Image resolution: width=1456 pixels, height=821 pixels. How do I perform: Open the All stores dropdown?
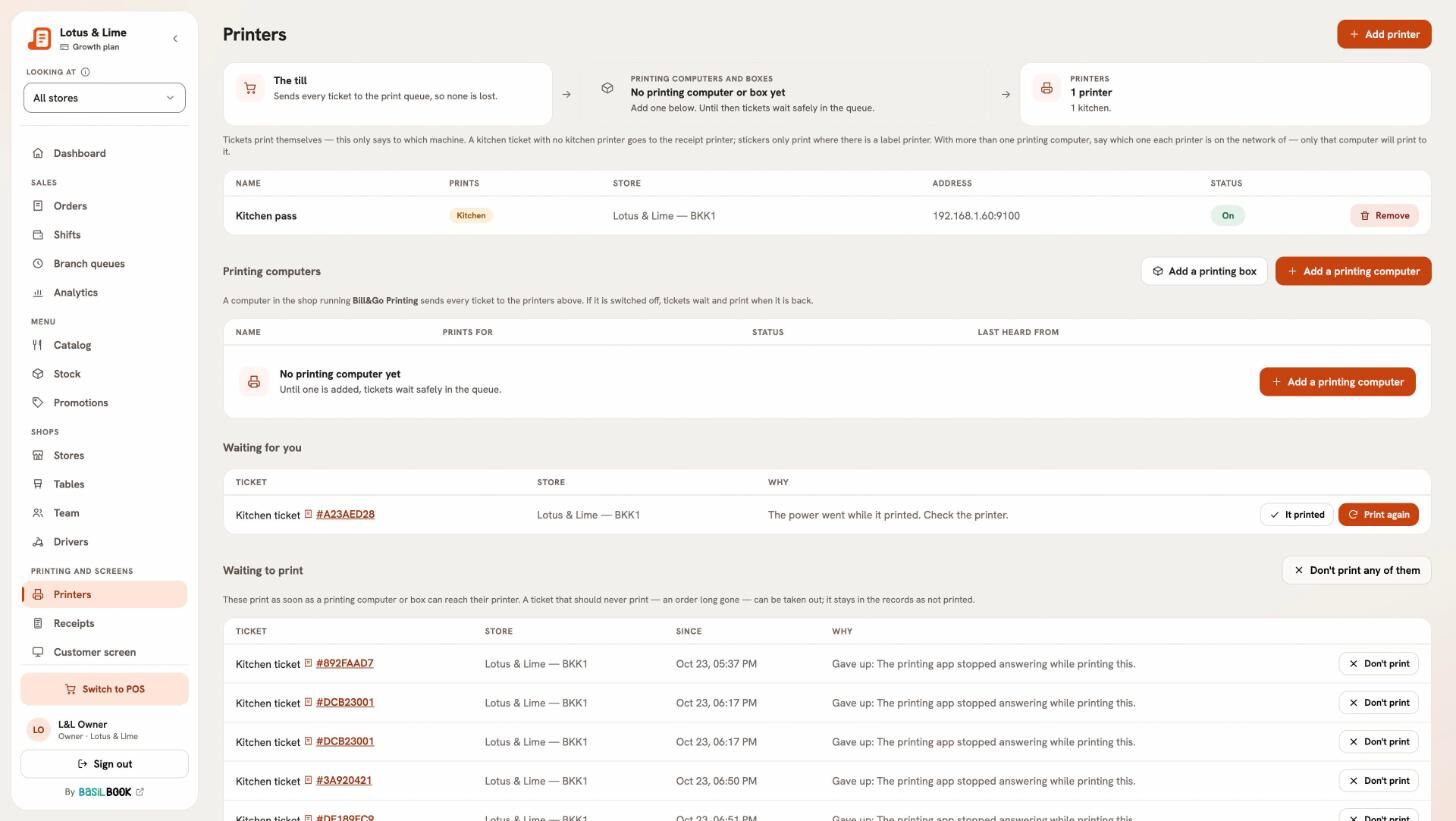click(x=104, y=98)
